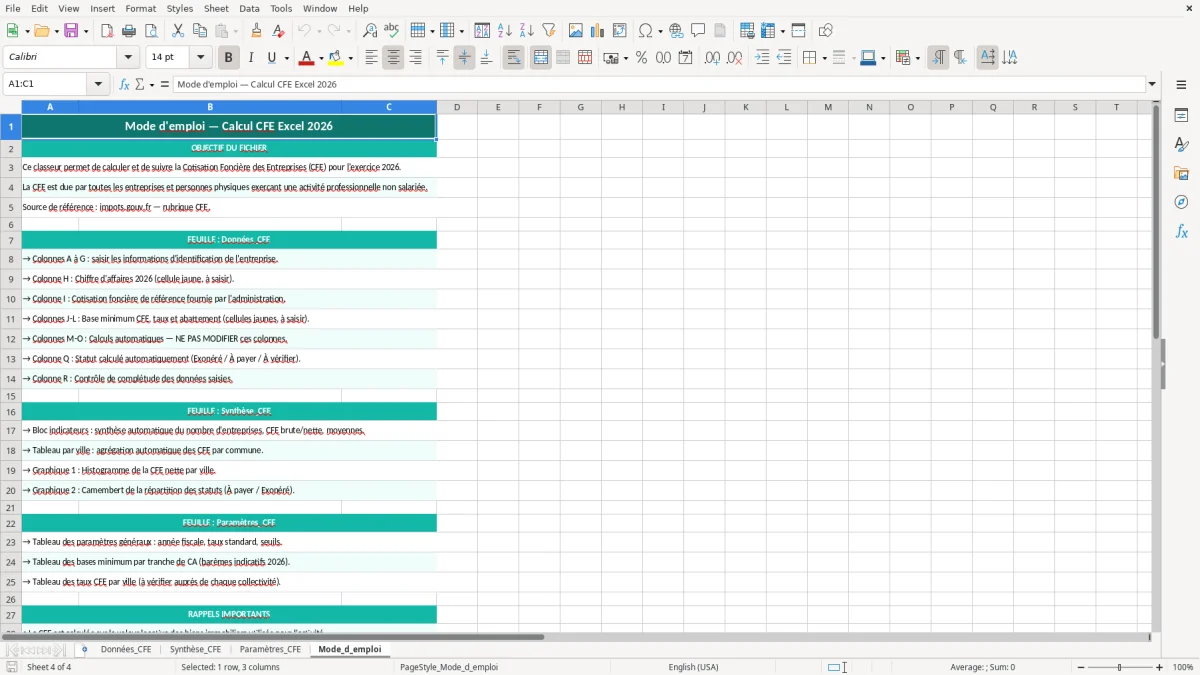Click the zoom level 100% label
Viewport: 1200px width, 675px height.
click(1183, 667)
